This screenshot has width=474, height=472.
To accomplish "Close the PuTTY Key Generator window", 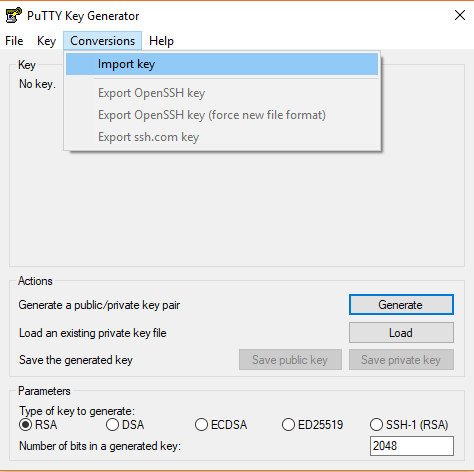I will coord(460,15).
